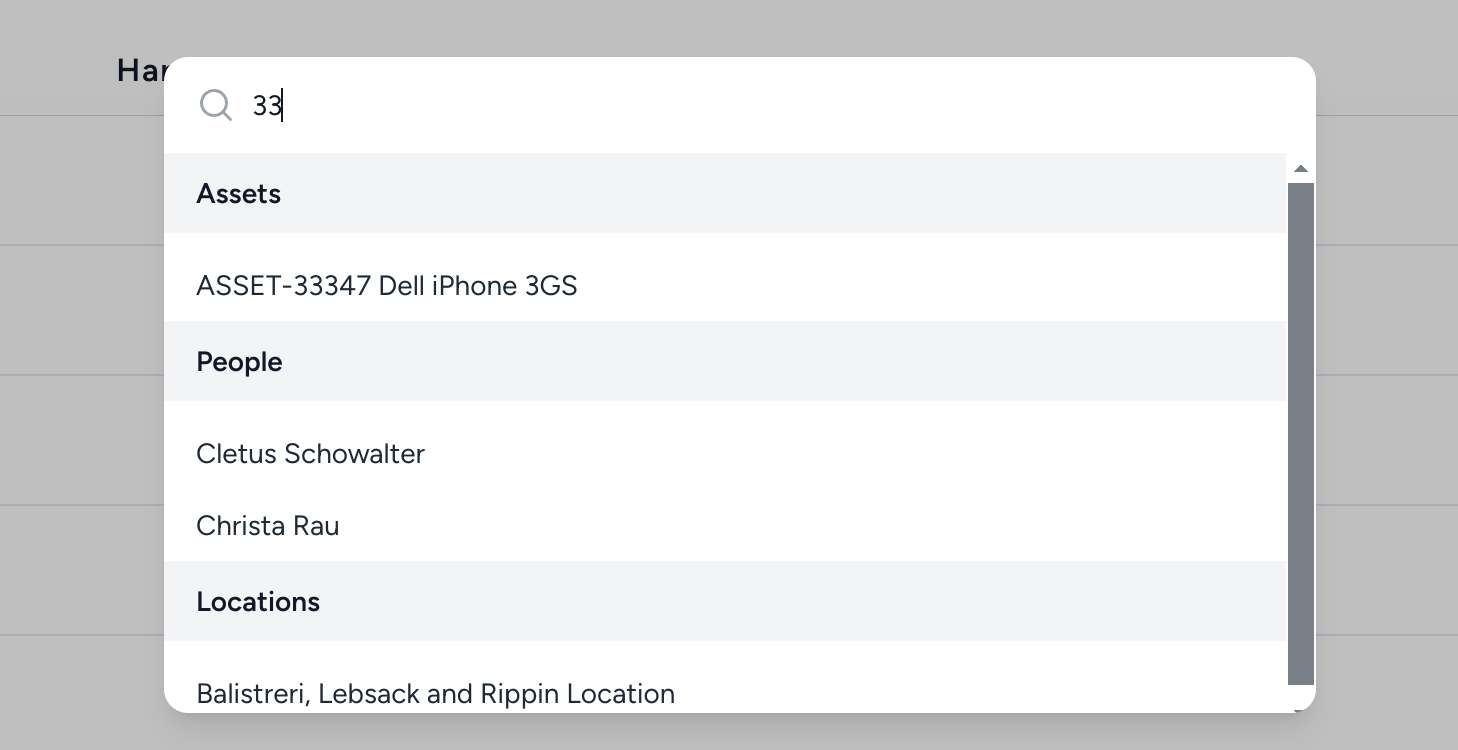Image resolution: width=1458 pixels, height=750 pixels.
Task: Dismiss search by clicking the dimmed backdrop
Action: tap(80, 400)
